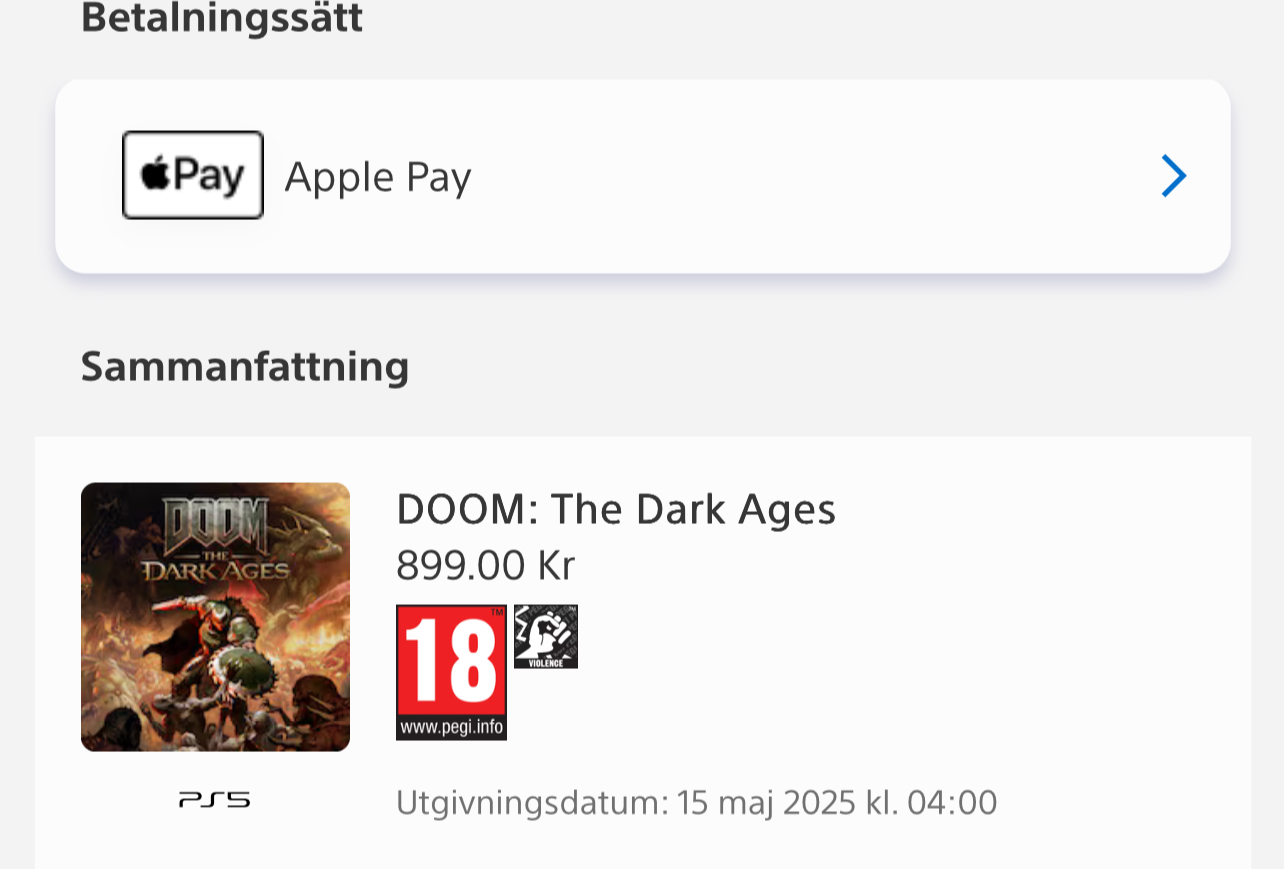Tap the large 18 numeral in the rating
1284x869 pixels.
tap(452, 660)
